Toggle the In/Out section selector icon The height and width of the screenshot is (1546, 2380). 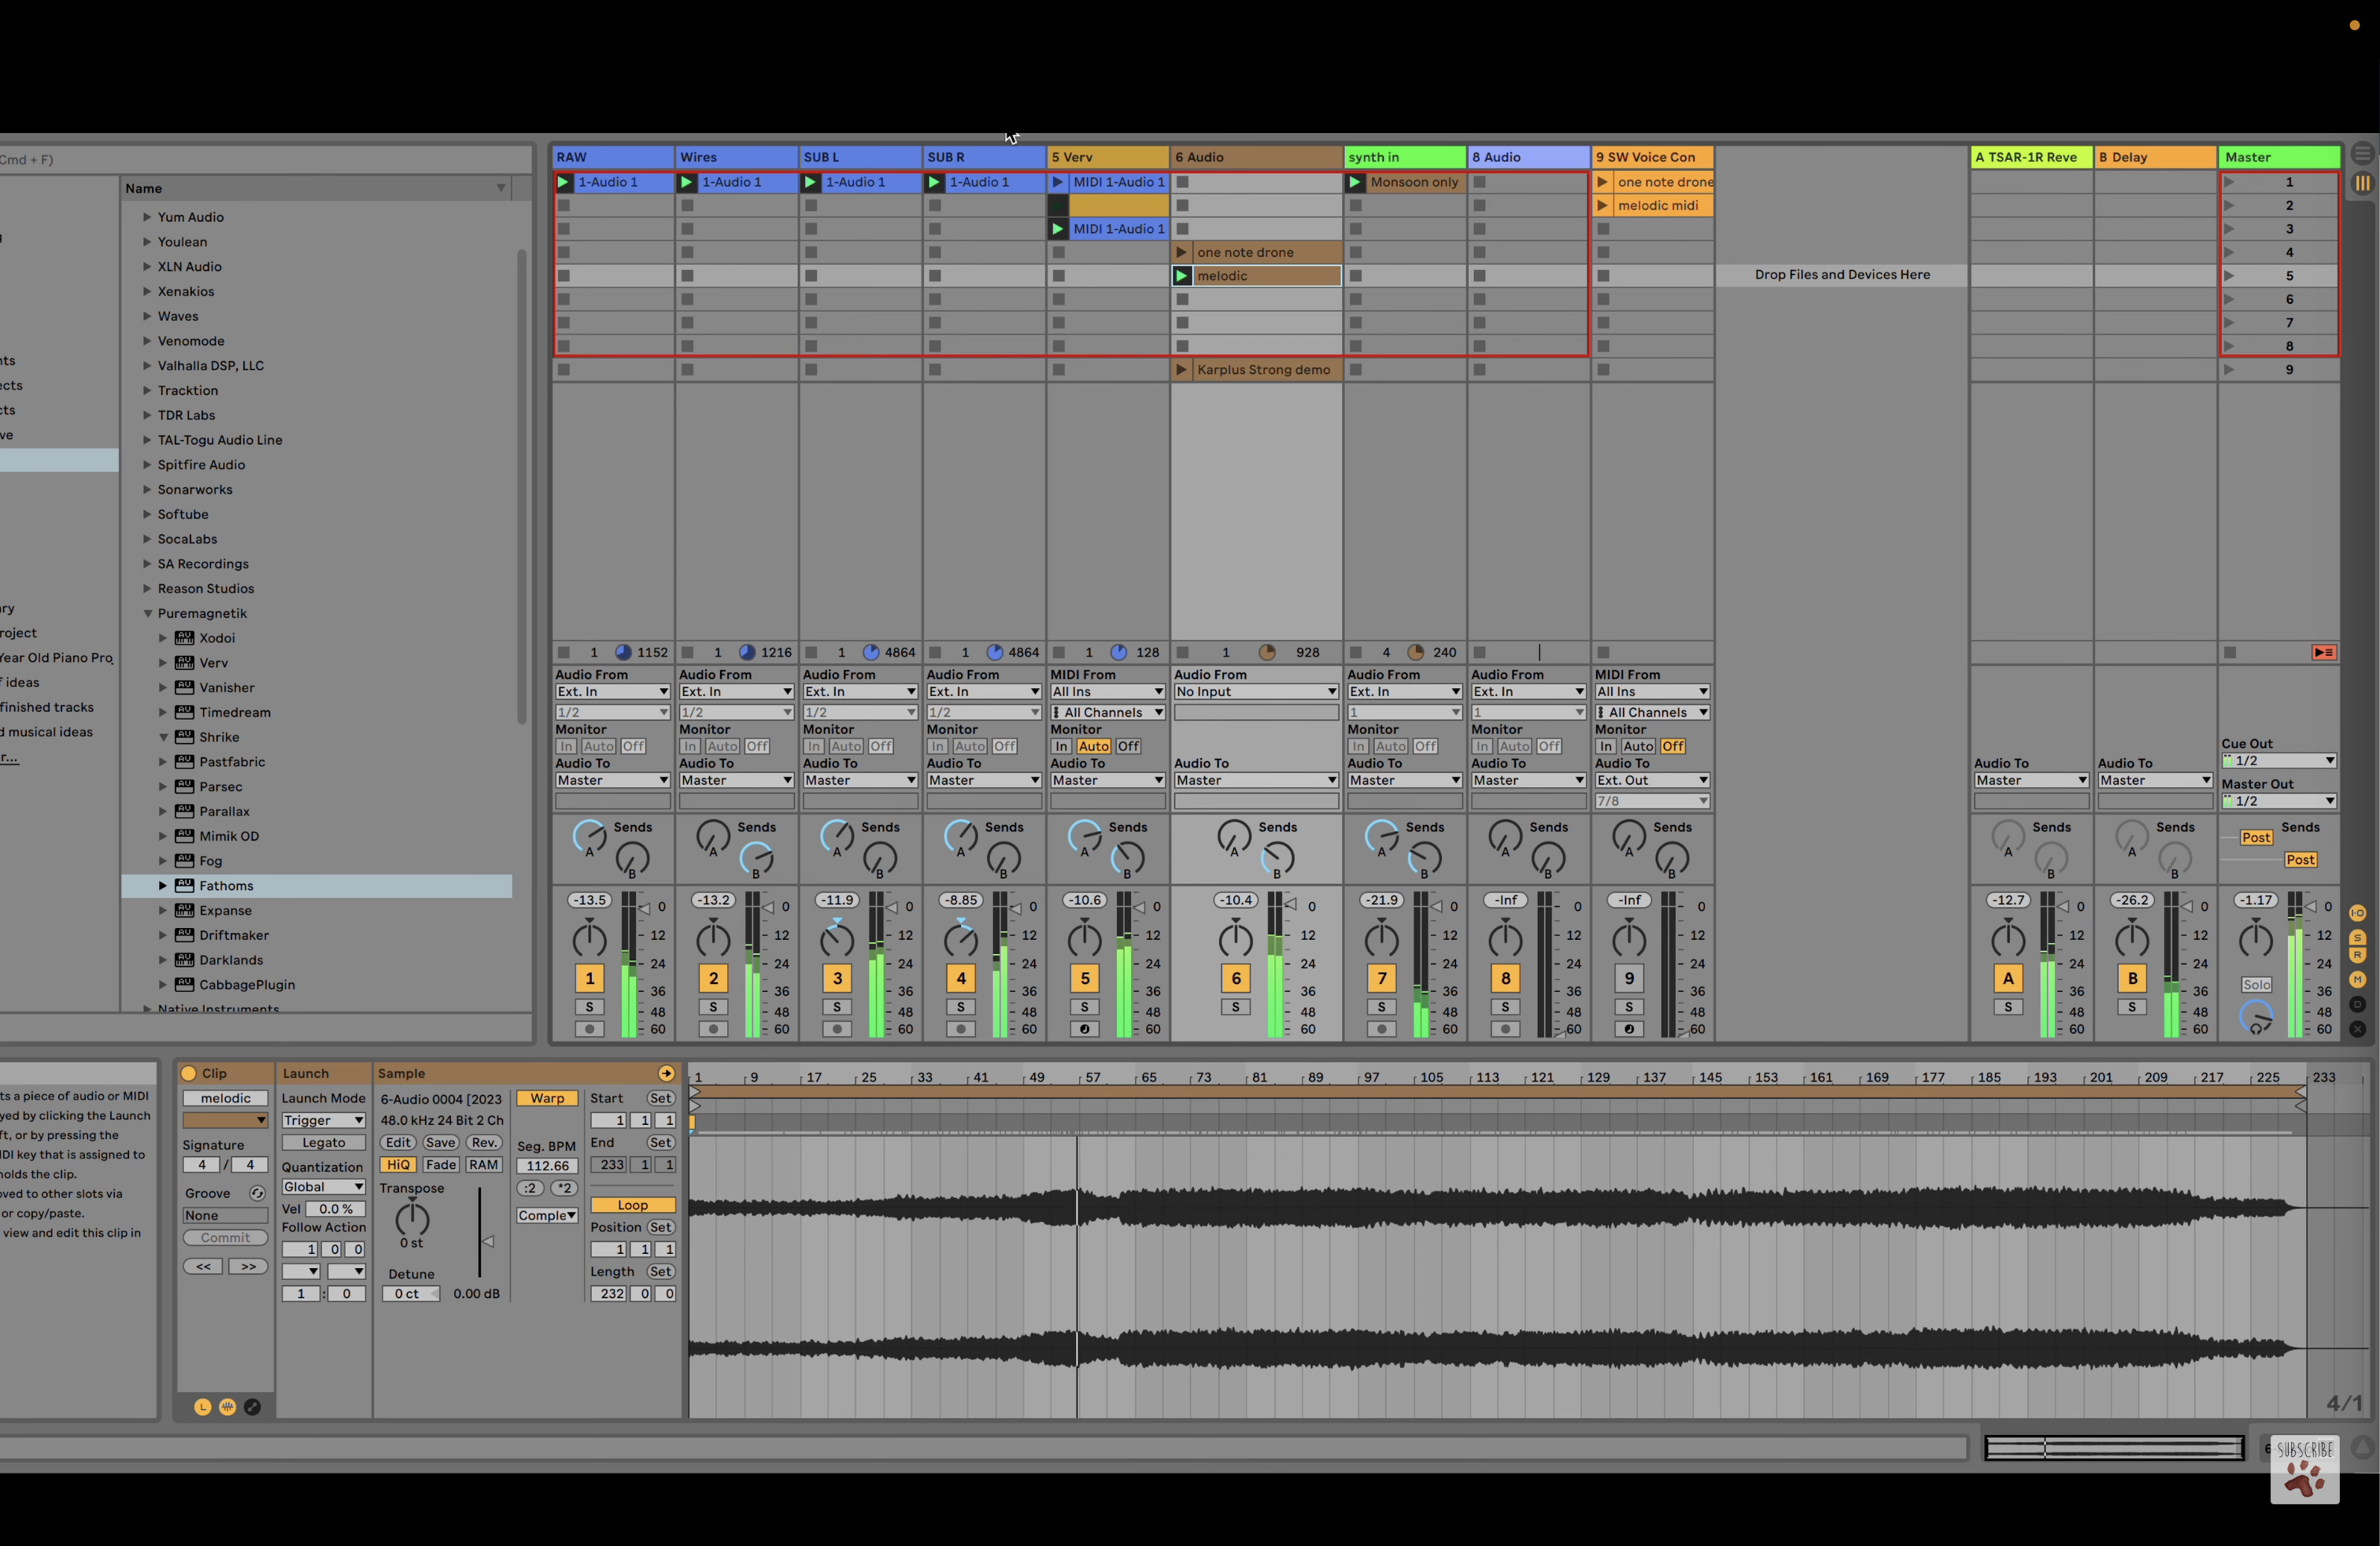pos(2357,913)
